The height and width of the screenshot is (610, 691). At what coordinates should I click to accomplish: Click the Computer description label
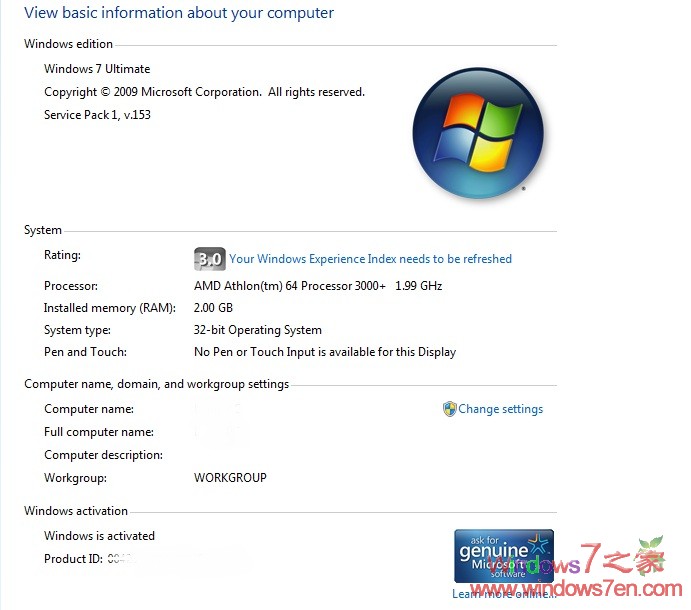103,455
